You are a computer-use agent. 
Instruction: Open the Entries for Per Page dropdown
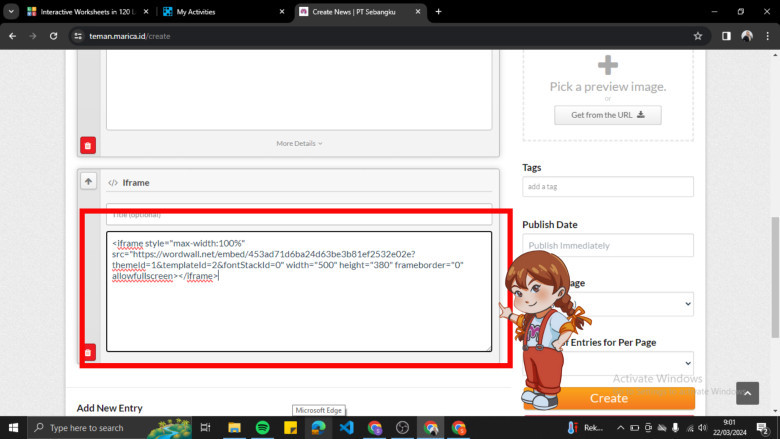coord(608,363)
